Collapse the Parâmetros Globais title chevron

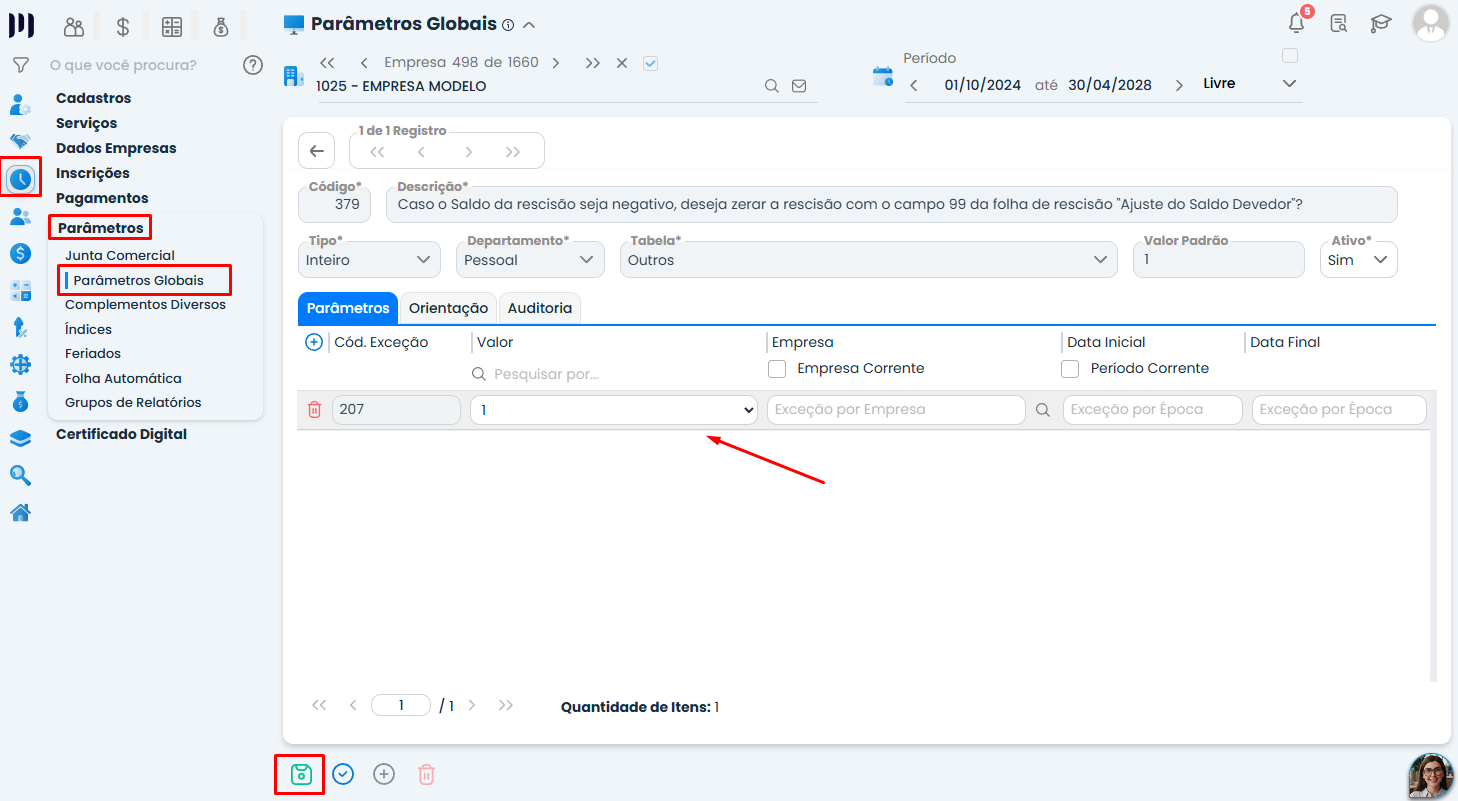[x=529, y=25]
